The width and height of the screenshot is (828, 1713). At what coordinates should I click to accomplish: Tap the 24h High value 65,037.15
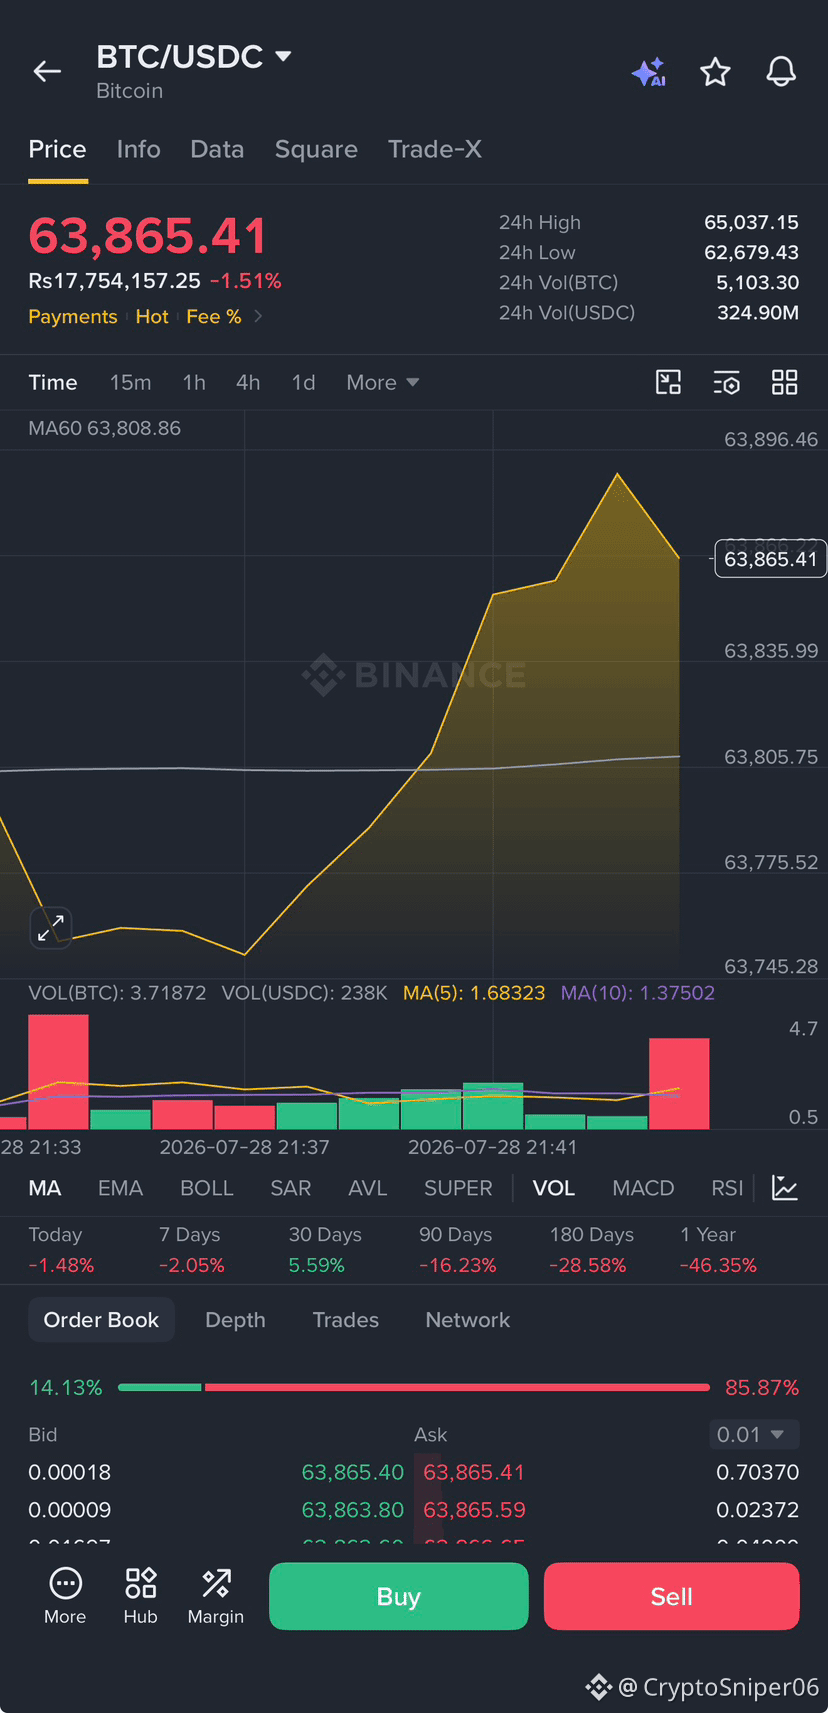point(751,222)
